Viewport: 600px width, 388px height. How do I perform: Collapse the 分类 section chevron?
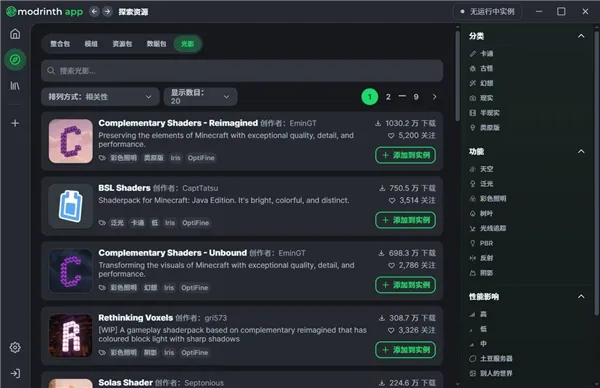click(x=581, y=36)
